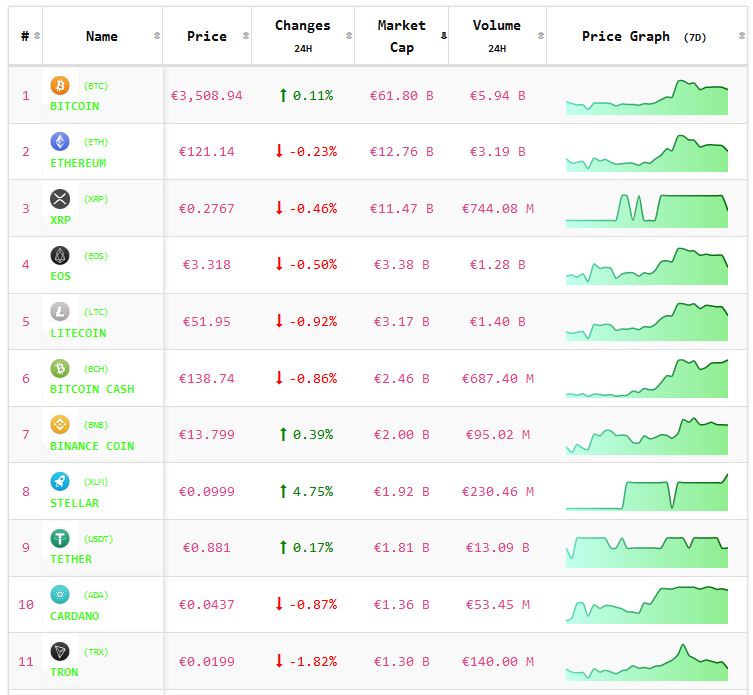
Task: Click the Binance Coin logo icon
Action: coord(60,425)
